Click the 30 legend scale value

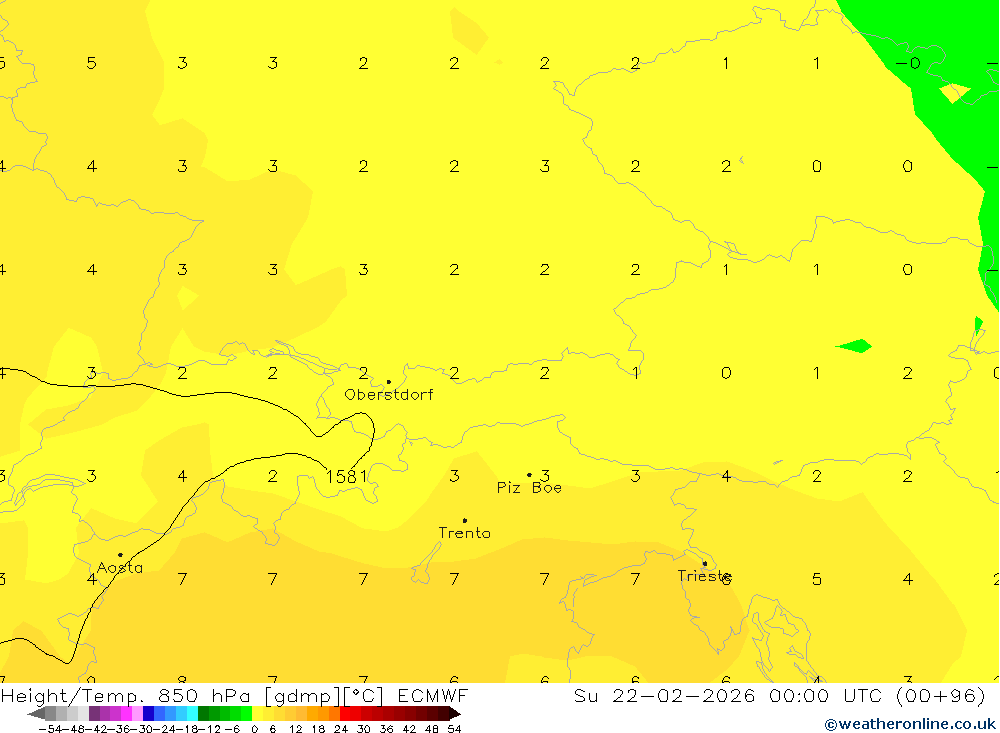364,729
